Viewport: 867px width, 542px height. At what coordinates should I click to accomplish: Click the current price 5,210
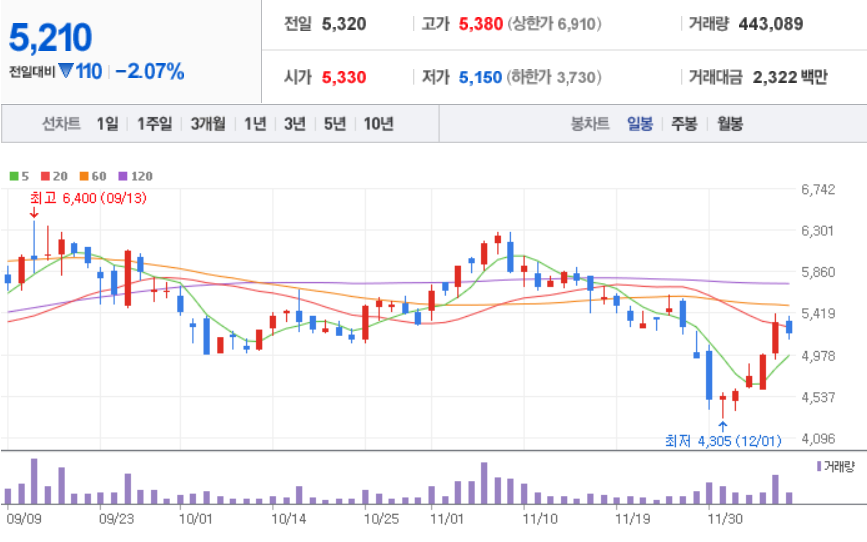point(50,38)
